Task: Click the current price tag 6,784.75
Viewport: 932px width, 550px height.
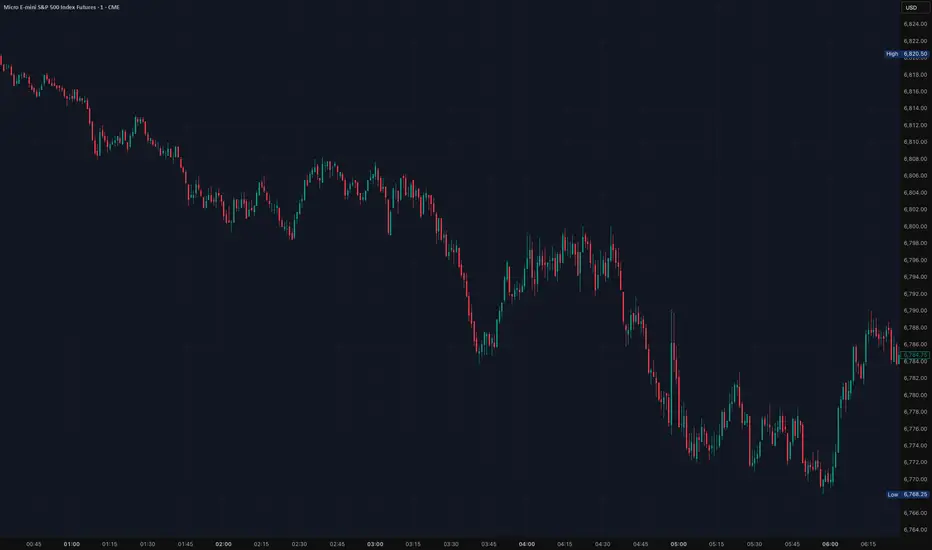Action: pos(915,355)
